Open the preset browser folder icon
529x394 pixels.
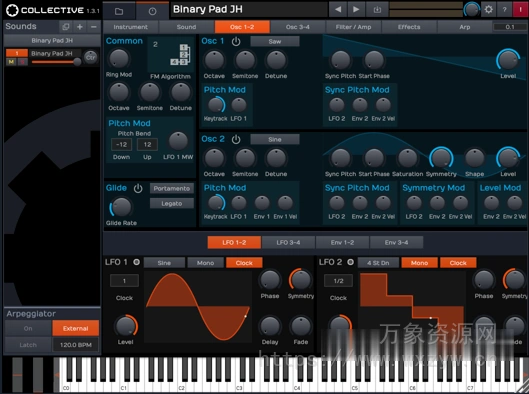119,11
